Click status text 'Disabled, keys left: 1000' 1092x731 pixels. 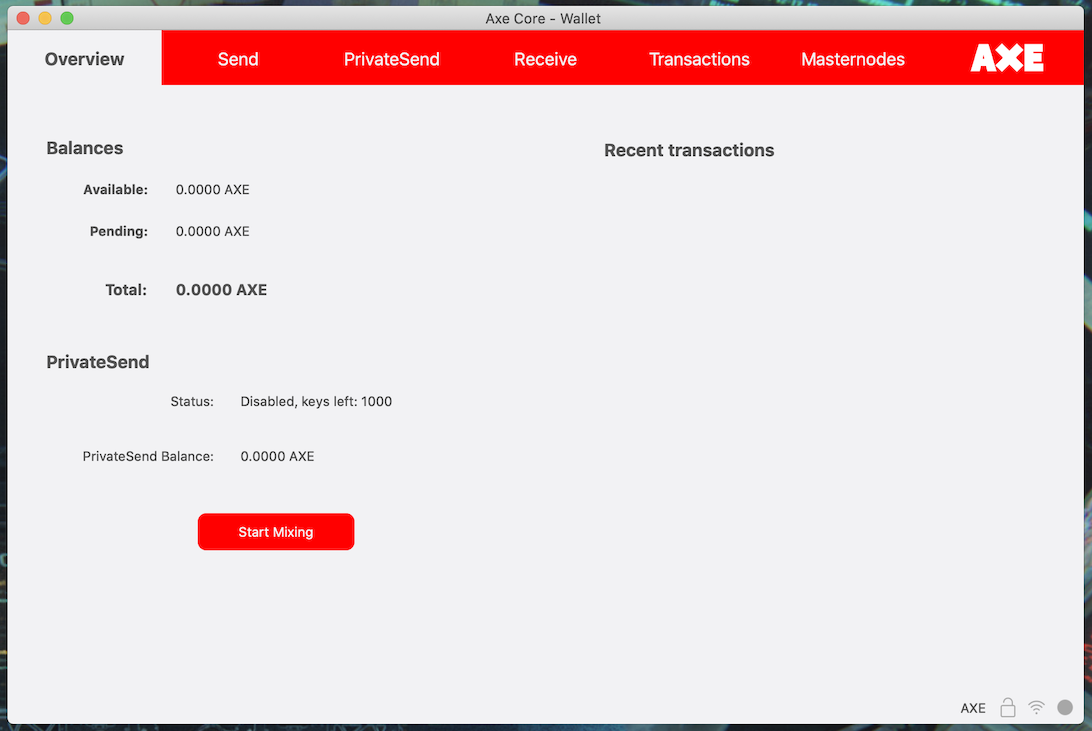pos(316,402)
